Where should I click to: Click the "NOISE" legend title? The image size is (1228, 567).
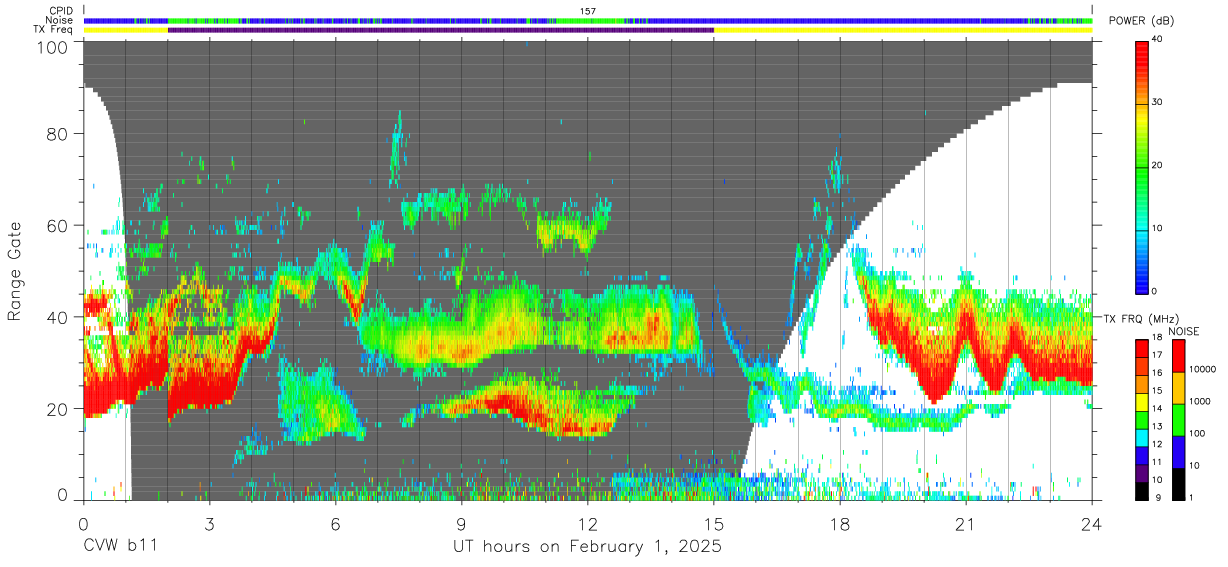[x=1183, y=330]
